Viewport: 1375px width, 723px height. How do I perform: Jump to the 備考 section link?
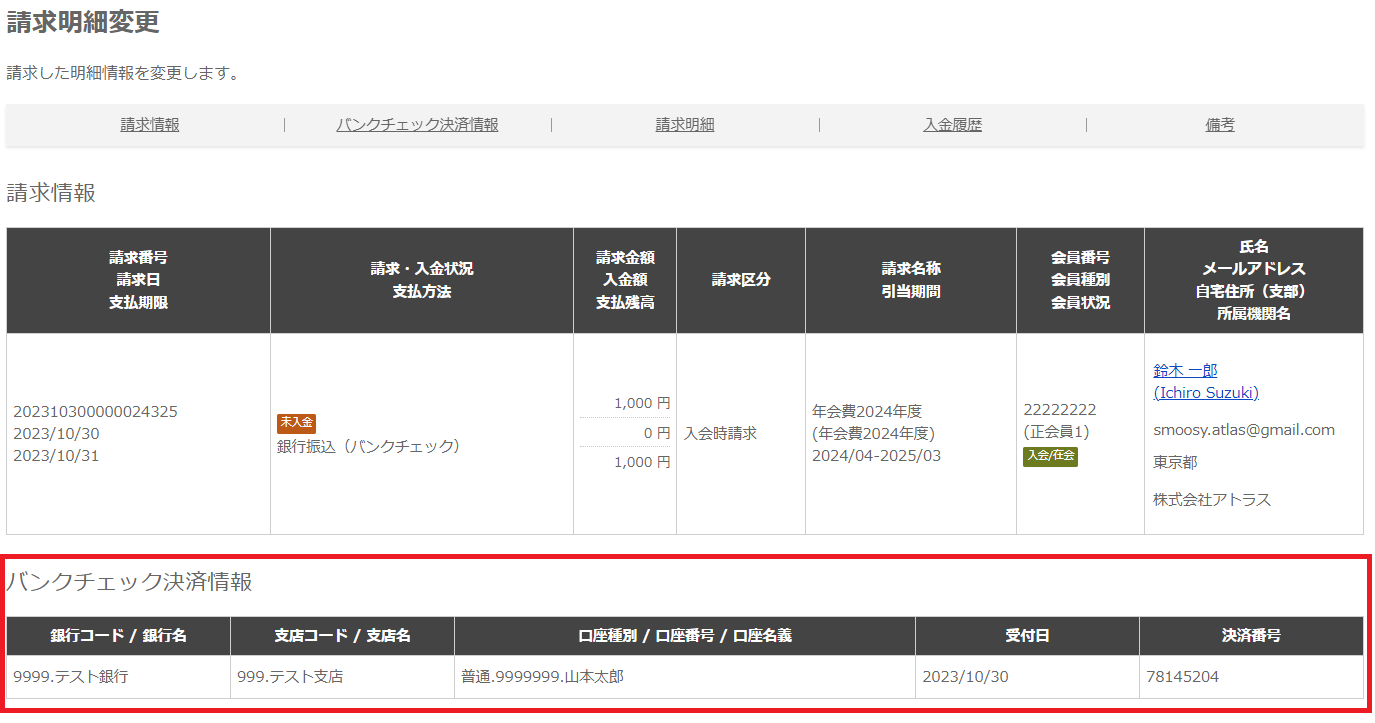[1220, 125]
